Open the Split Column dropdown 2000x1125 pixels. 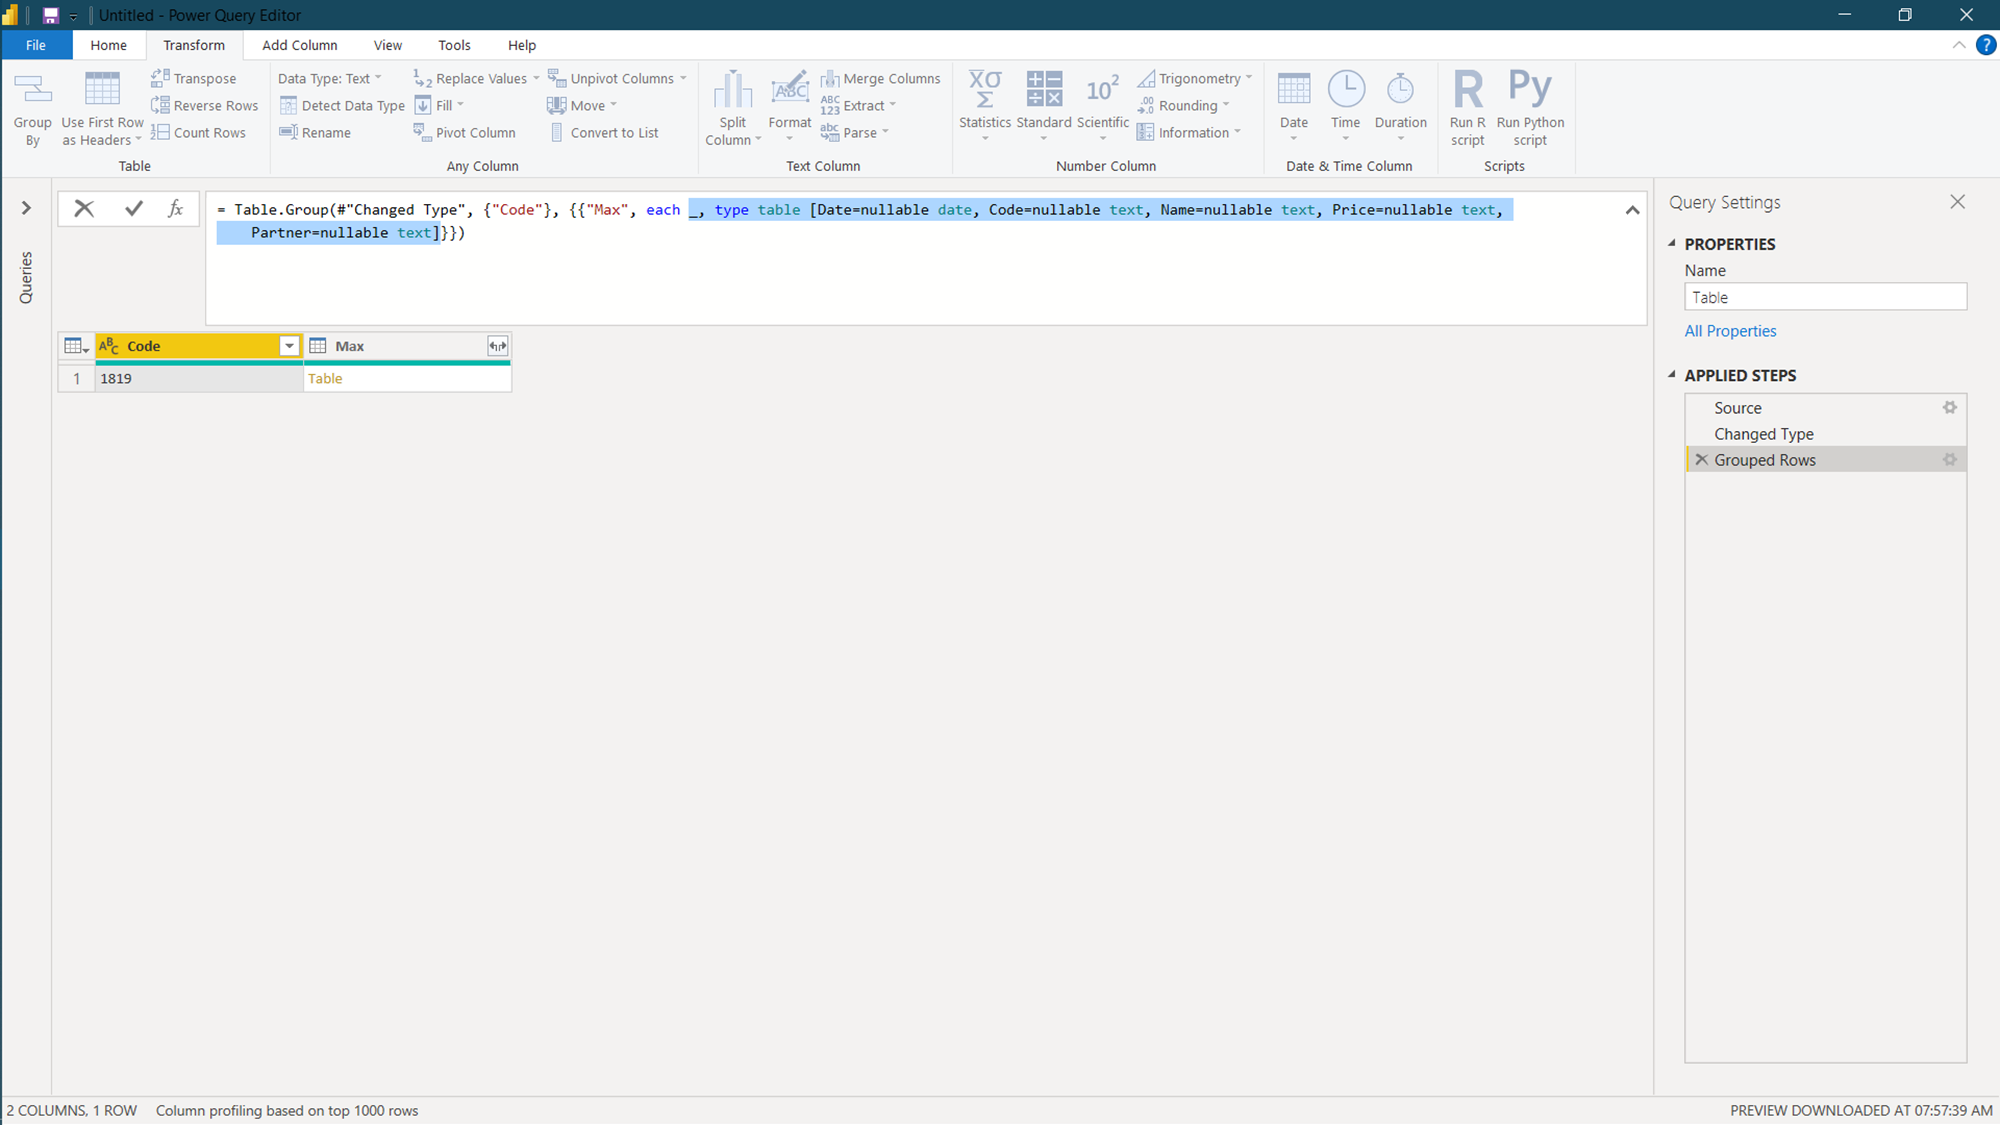733,108
